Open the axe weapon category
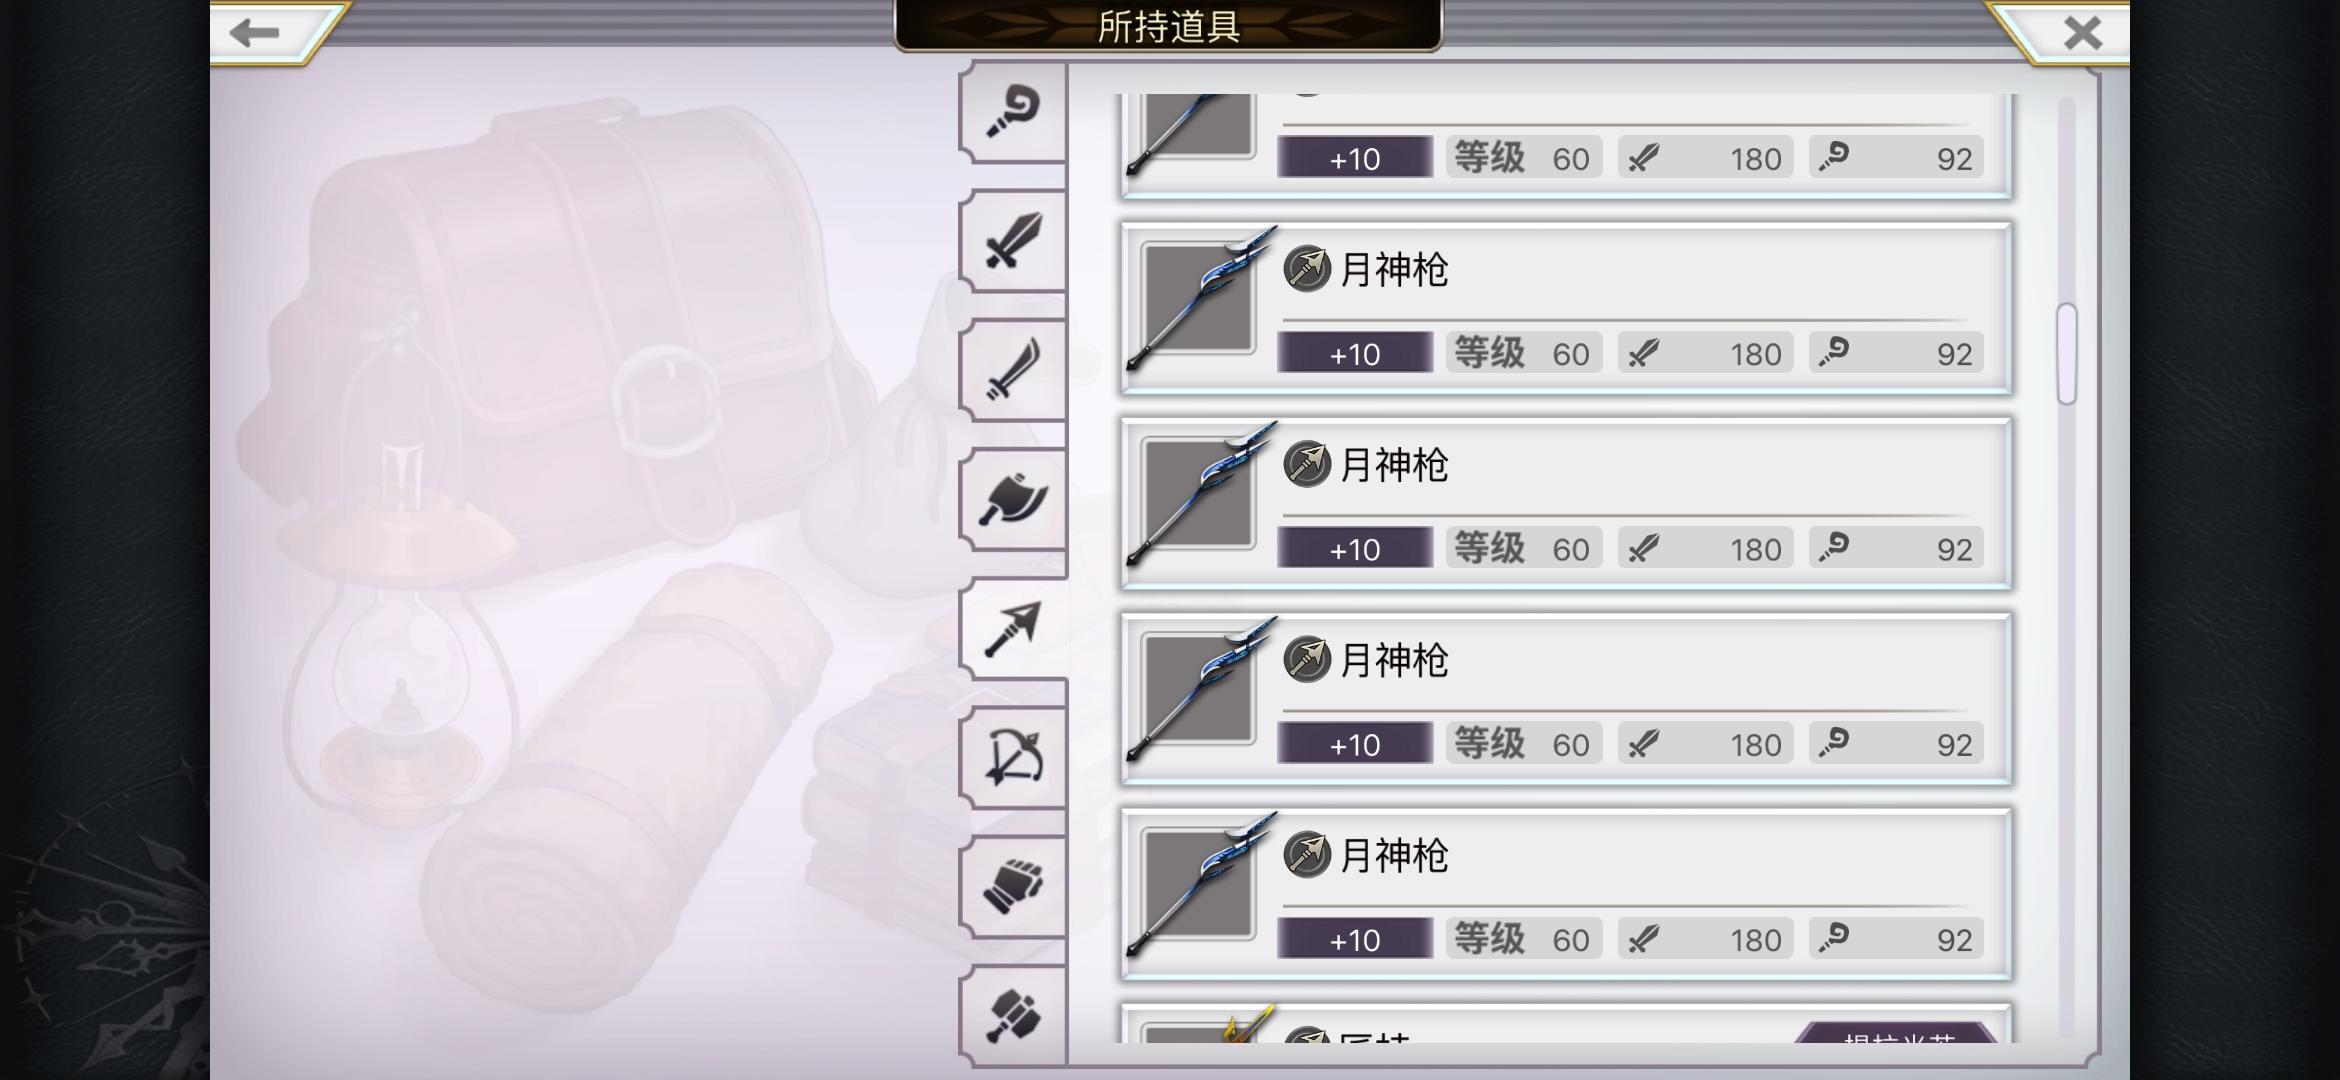The image size is (2340, 1080). [x=1012, y=499]
